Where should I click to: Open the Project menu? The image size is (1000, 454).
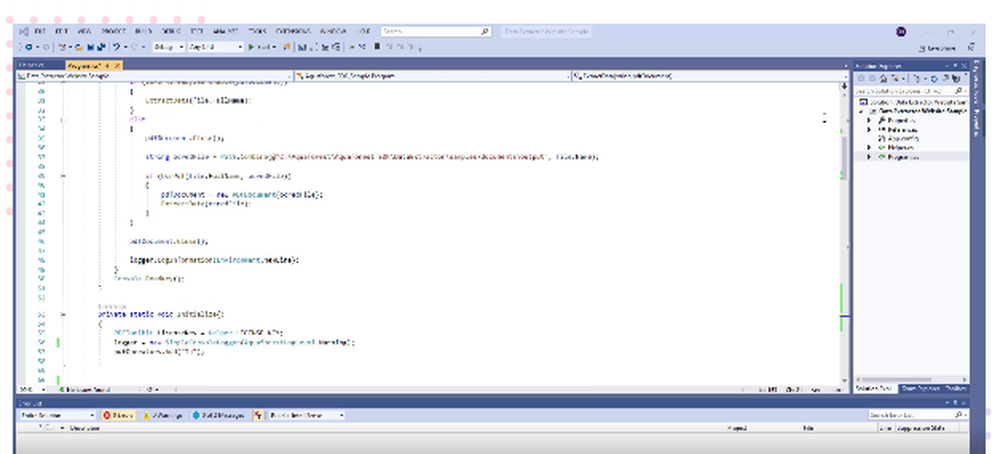point(114,31)
